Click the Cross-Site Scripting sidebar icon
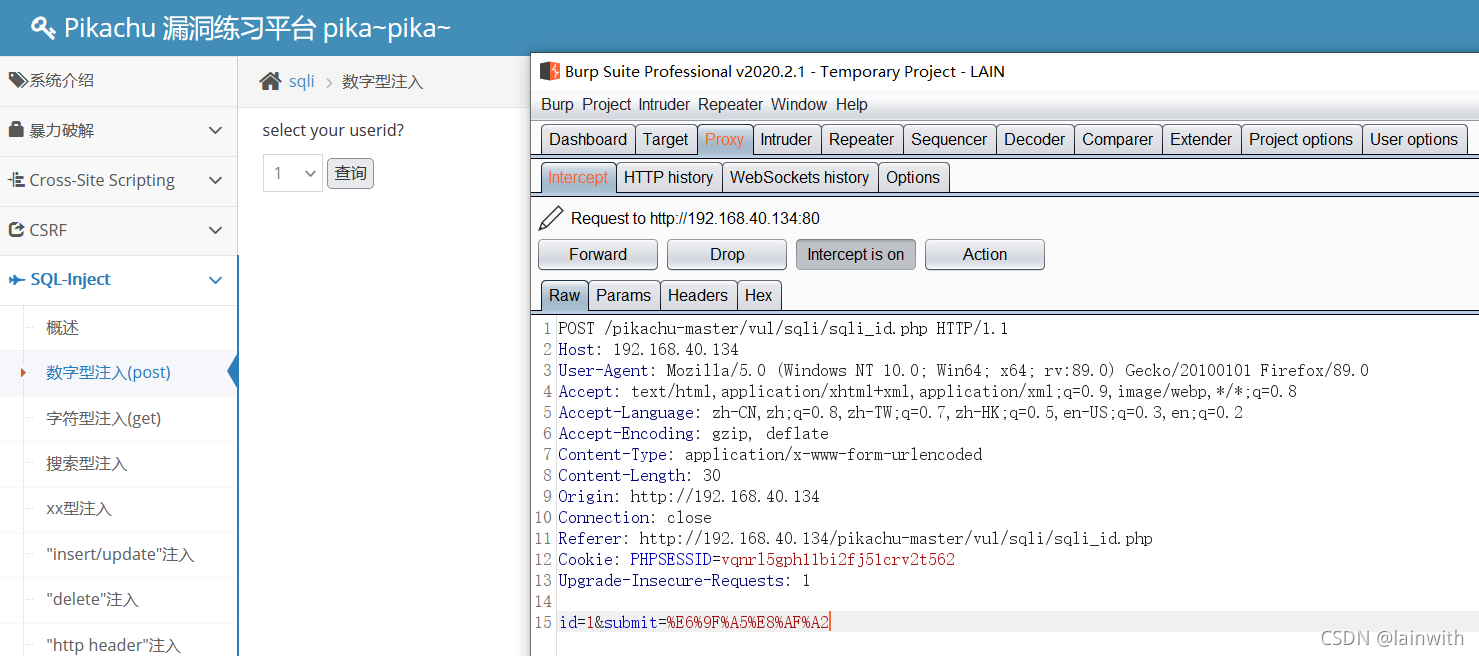 (x=17, y=180)
